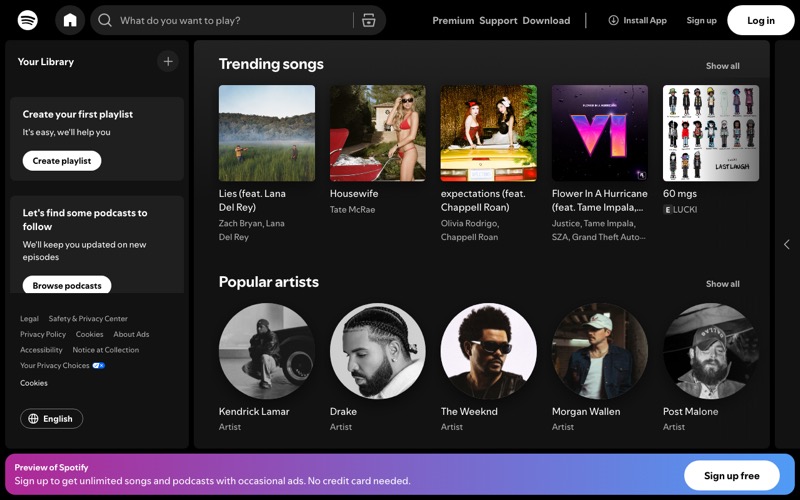The height and width of the screenshot is (500, 800).
Task: Open 60 mgs cover art
Action: pyautogui.click(x=711, y=133)
